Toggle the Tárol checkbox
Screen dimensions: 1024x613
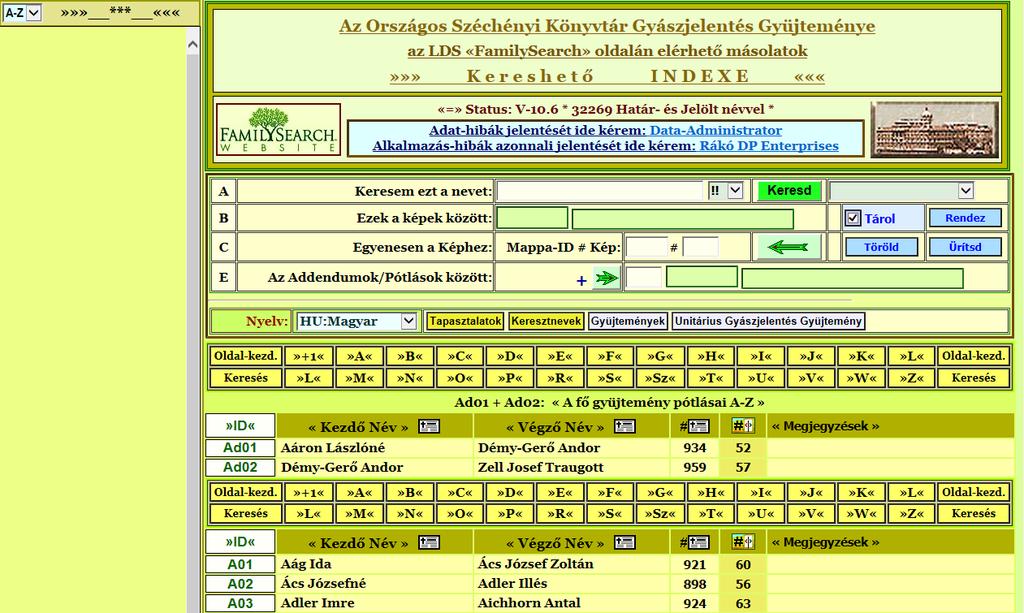click(x=852, y=218)
